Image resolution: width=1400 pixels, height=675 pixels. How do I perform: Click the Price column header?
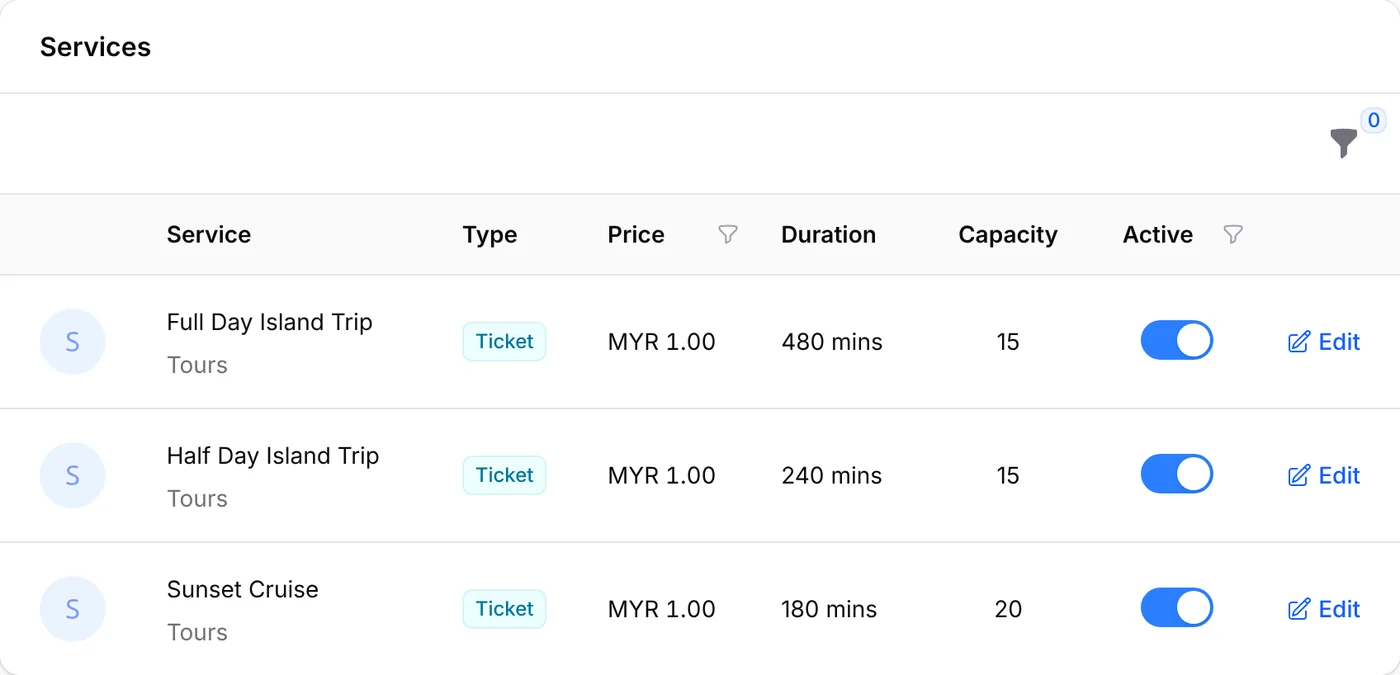click(x=636, y=235)
